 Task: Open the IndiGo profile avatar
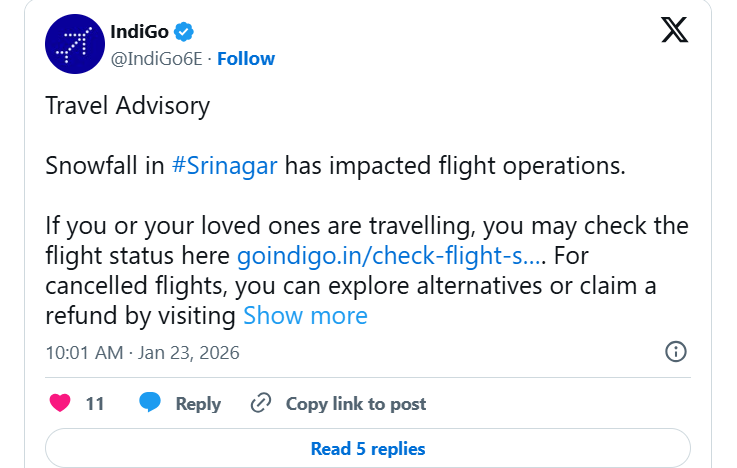pos(75,44)
